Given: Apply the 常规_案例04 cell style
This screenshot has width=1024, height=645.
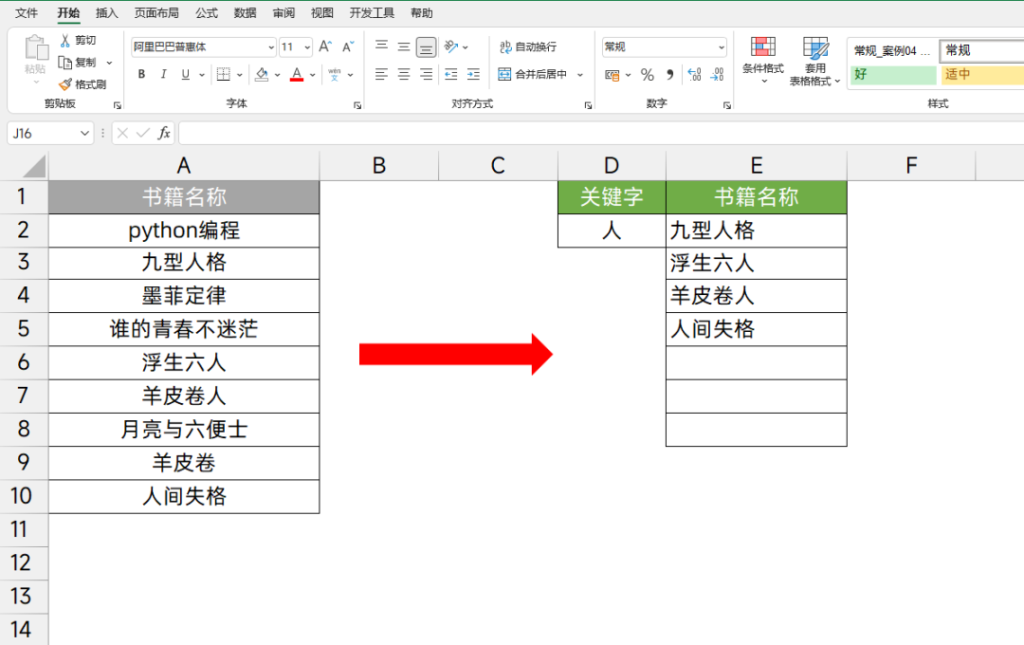Looking at the screenshot, I should pyautogui.click(x=893, y=50).
